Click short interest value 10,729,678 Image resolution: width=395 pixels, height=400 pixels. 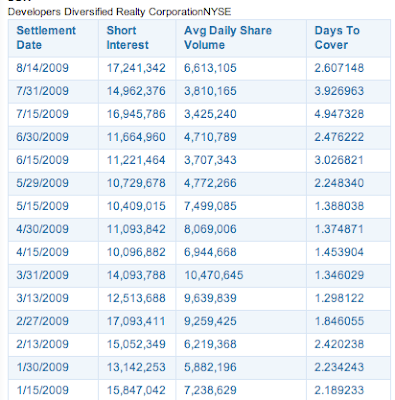(136, 183)
